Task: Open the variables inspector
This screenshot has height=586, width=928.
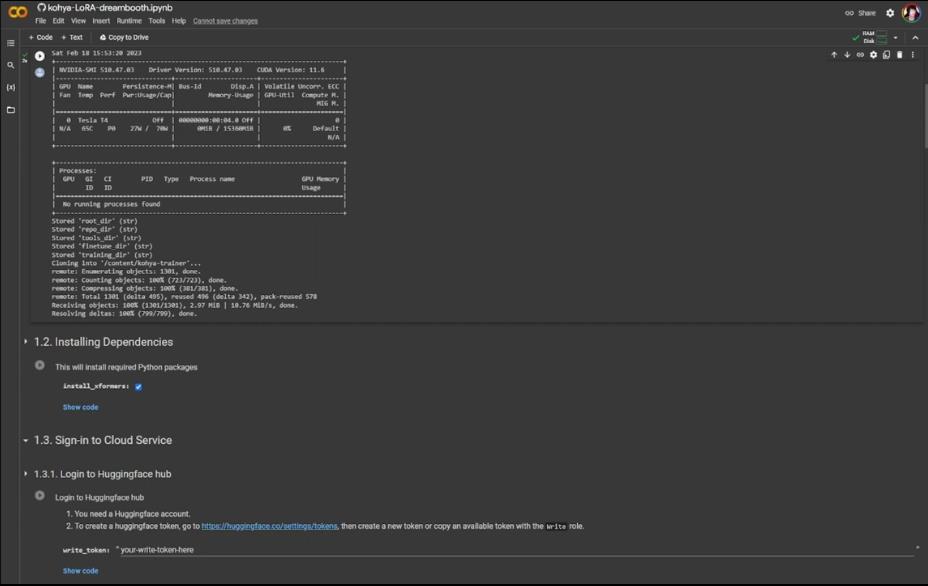Action: (x=10, y=85)
